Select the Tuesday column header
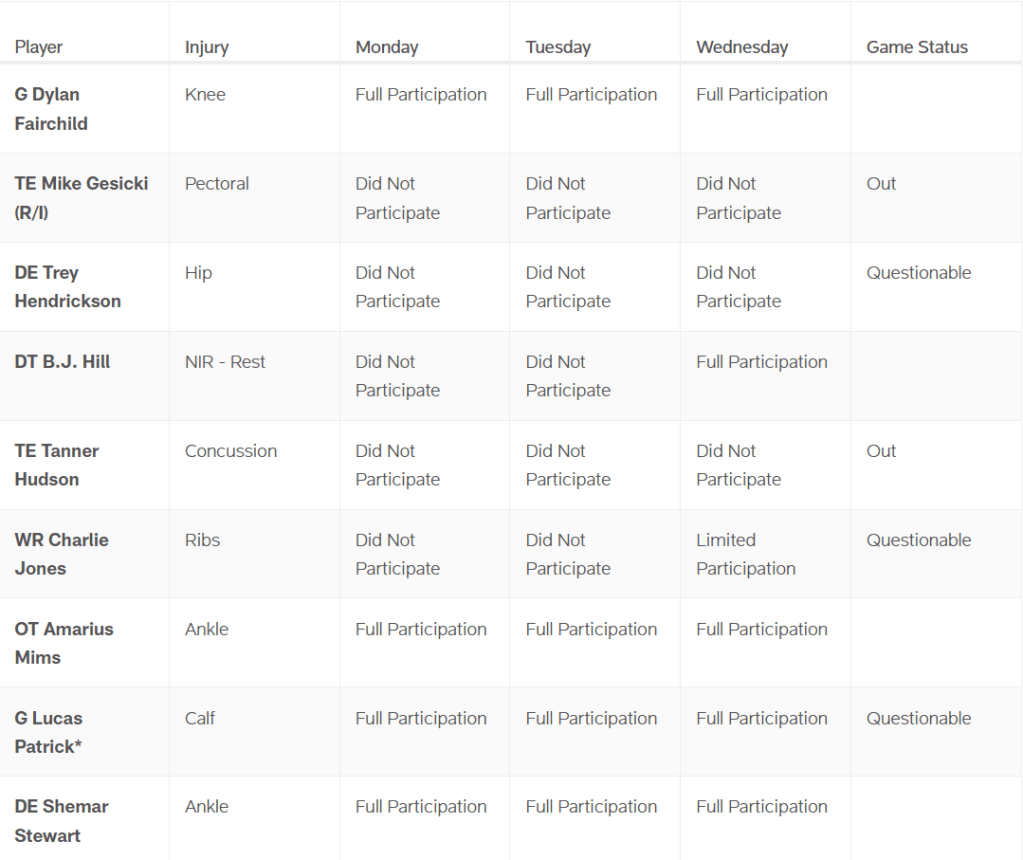 [558, 47]
